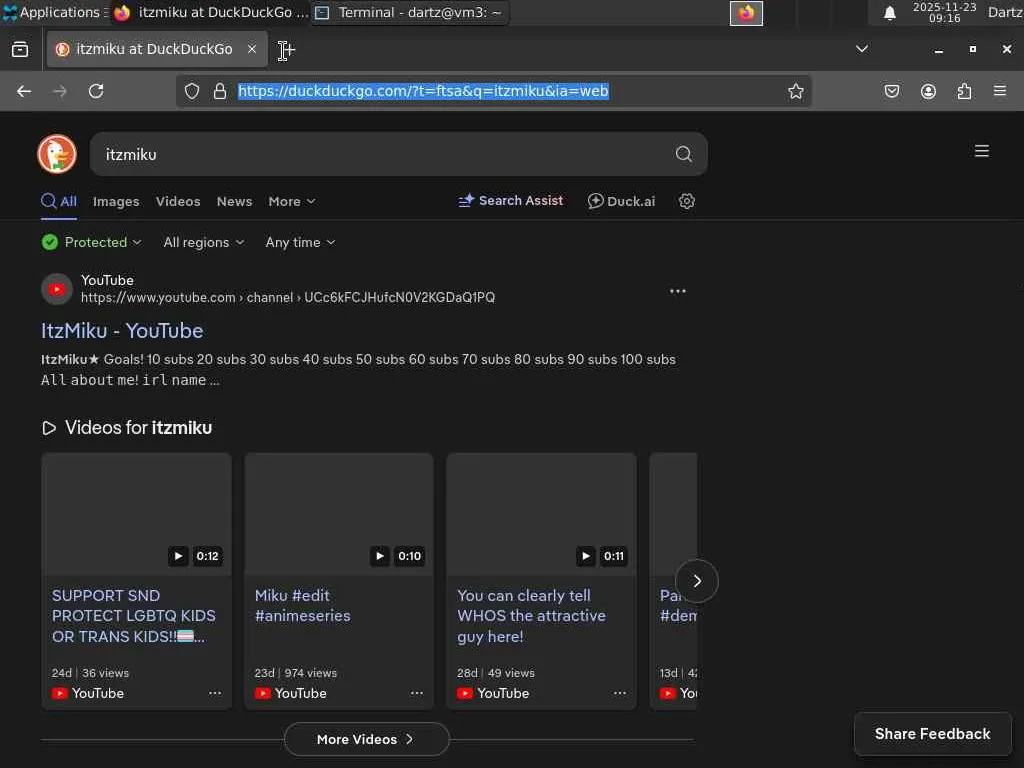The image size is (1024, 768).
Task: Open the DuckDuckGo hamburger side menu
Action: (982, 152)
